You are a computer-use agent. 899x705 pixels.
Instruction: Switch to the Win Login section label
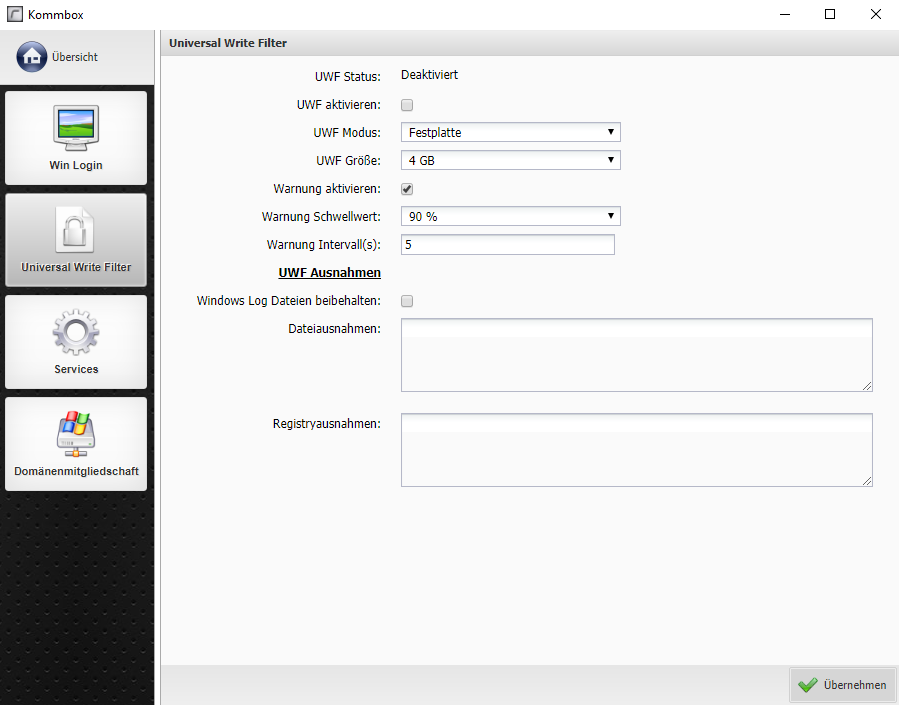[x=76, y=165]
